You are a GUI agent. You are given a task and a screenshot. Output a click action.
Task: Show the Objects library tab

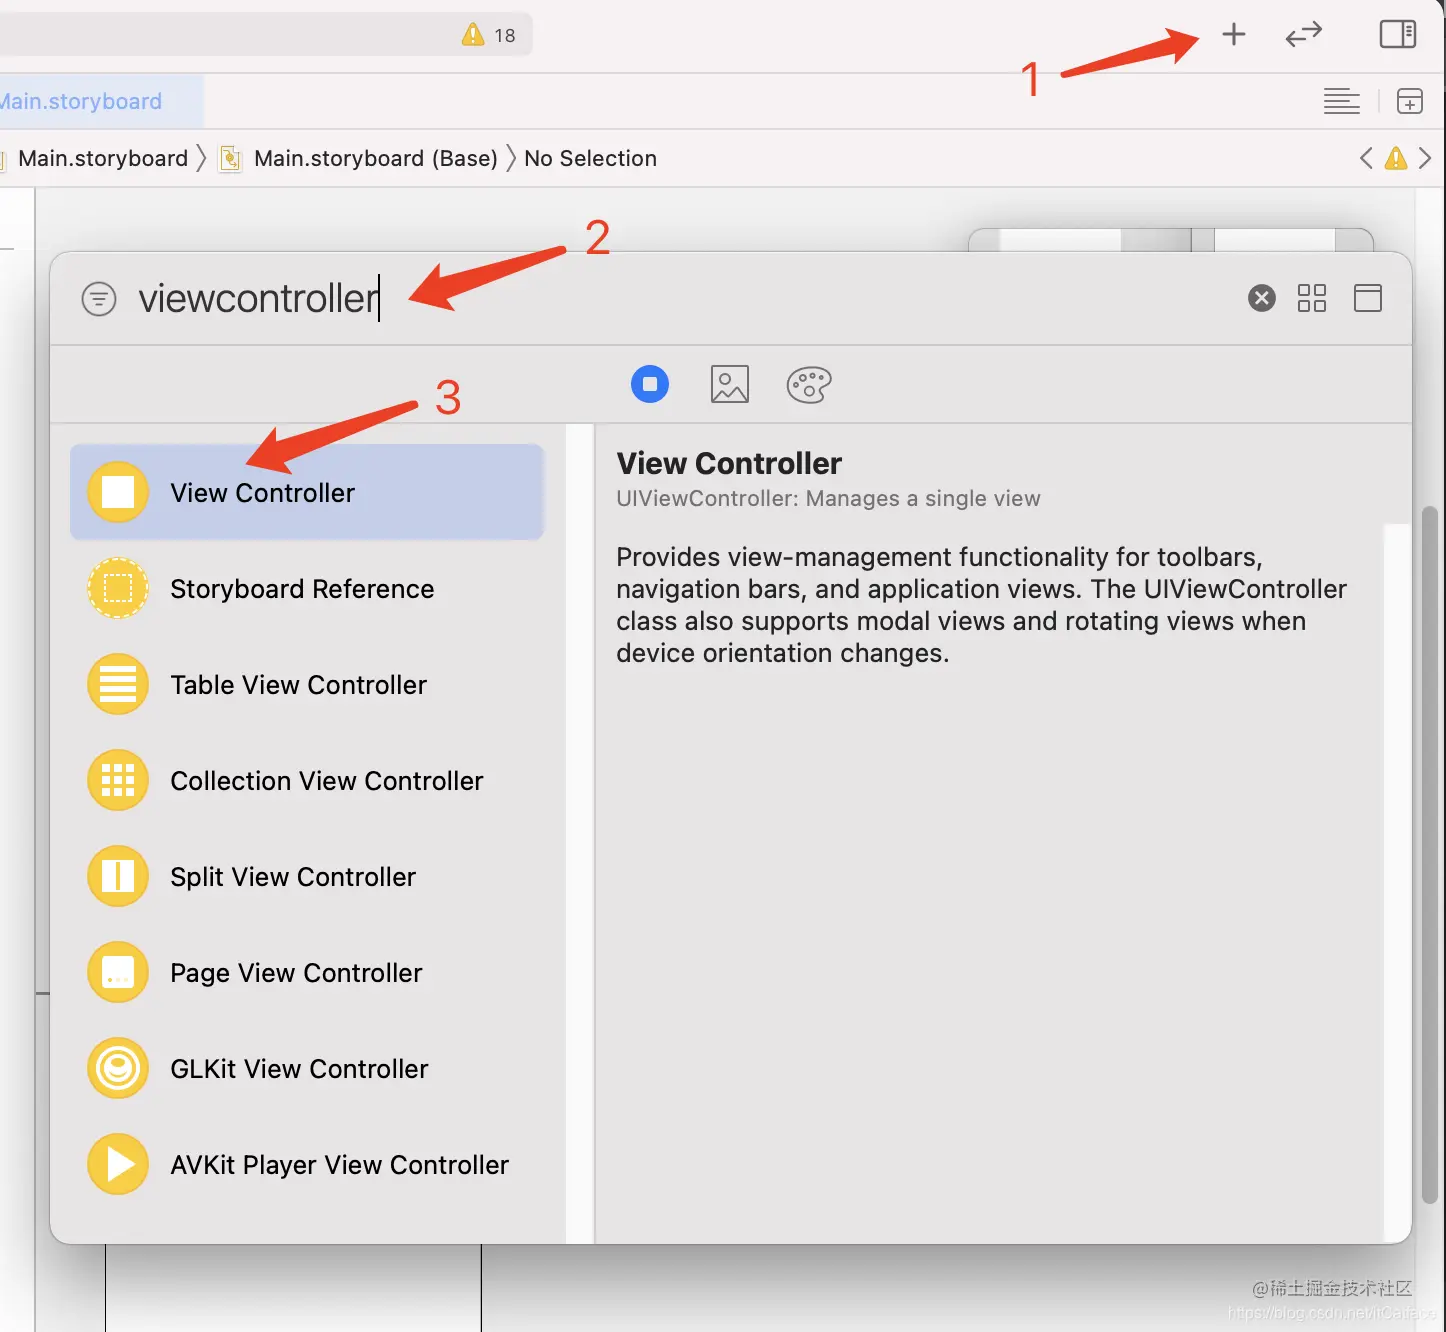(650, 384)
